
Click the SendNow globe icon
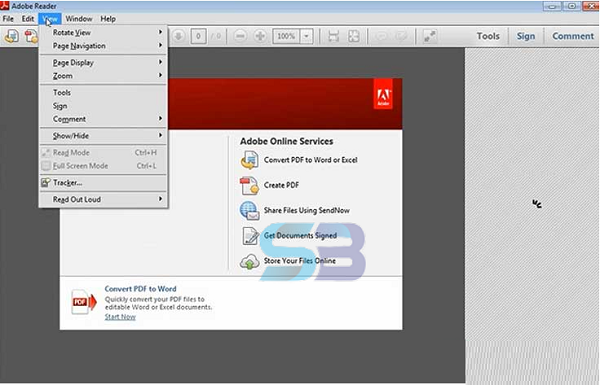click(x=249, y=210)
